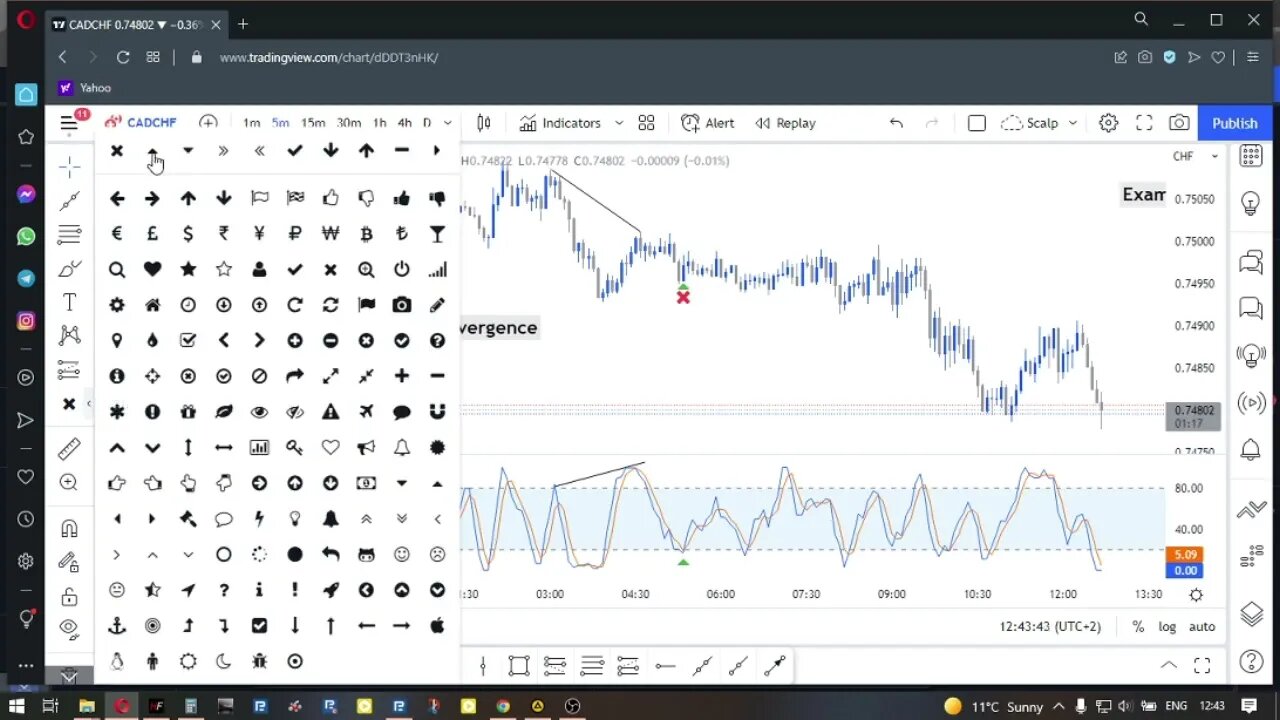Select the cocktail glass icon

click(x=437, y=234)
